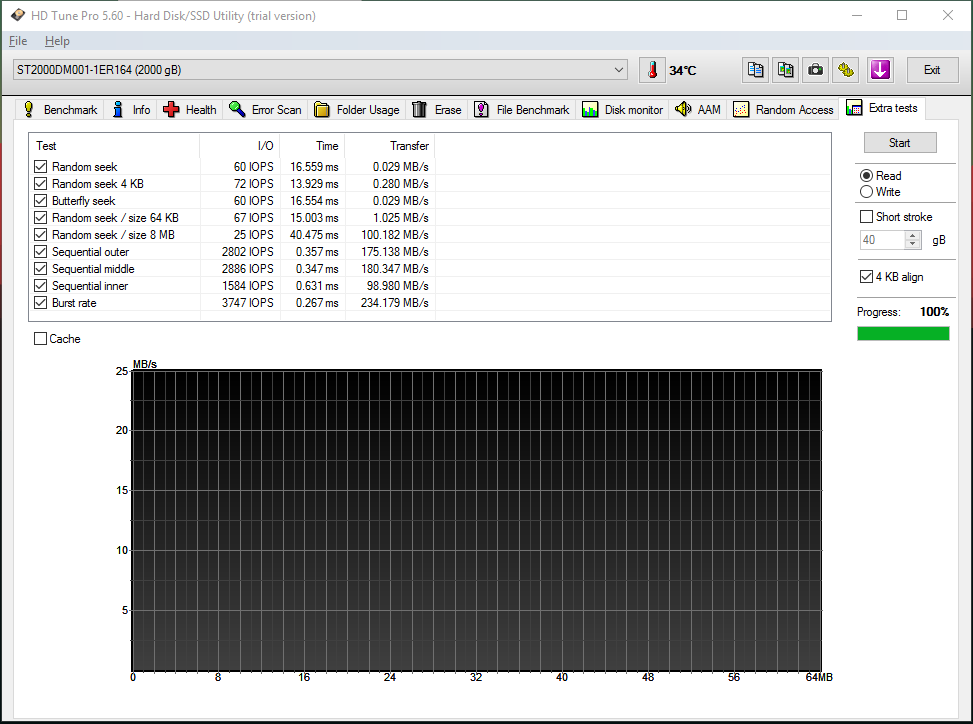The width and height of the screenshot is (973, 724).
Task: Click the 98.980 MB/s transfer value
Action: [398, 285]
